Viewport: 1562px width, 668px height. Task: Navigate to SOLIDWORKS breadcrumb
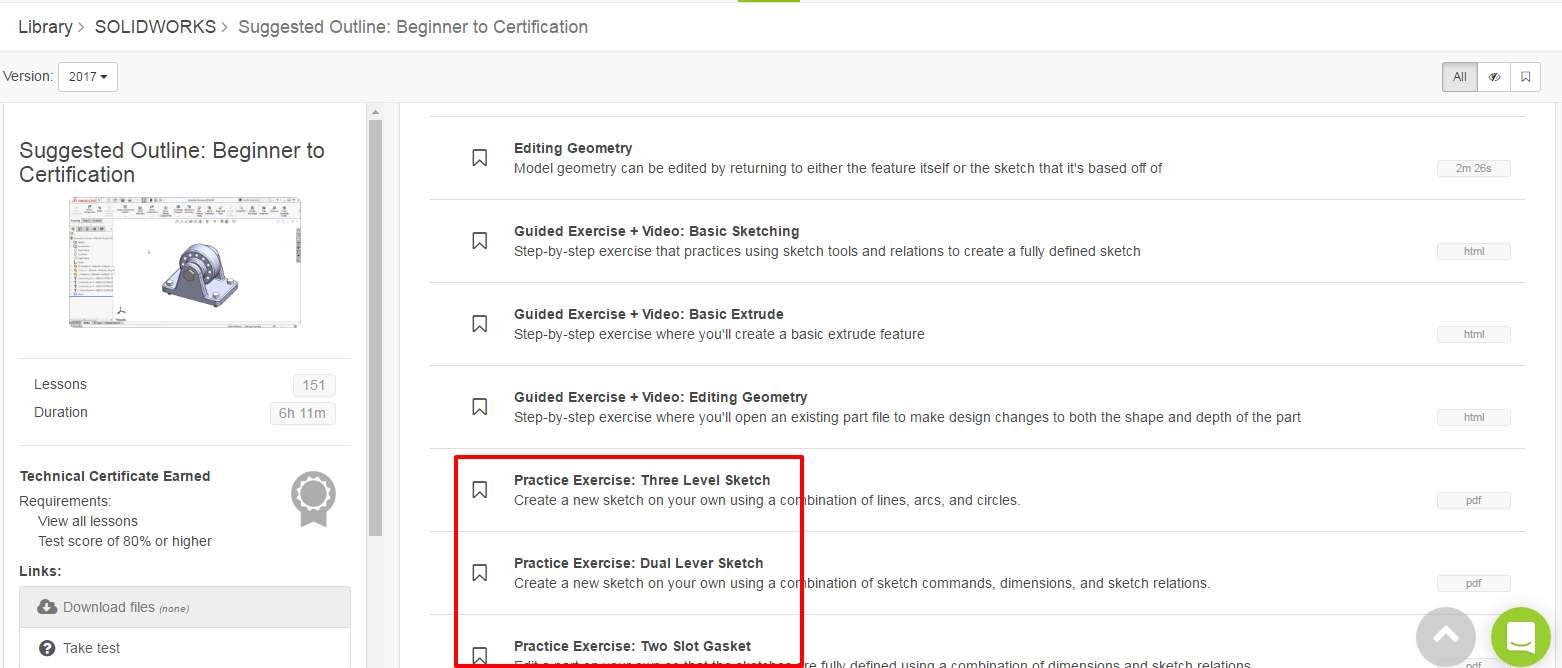click(155, 27)
